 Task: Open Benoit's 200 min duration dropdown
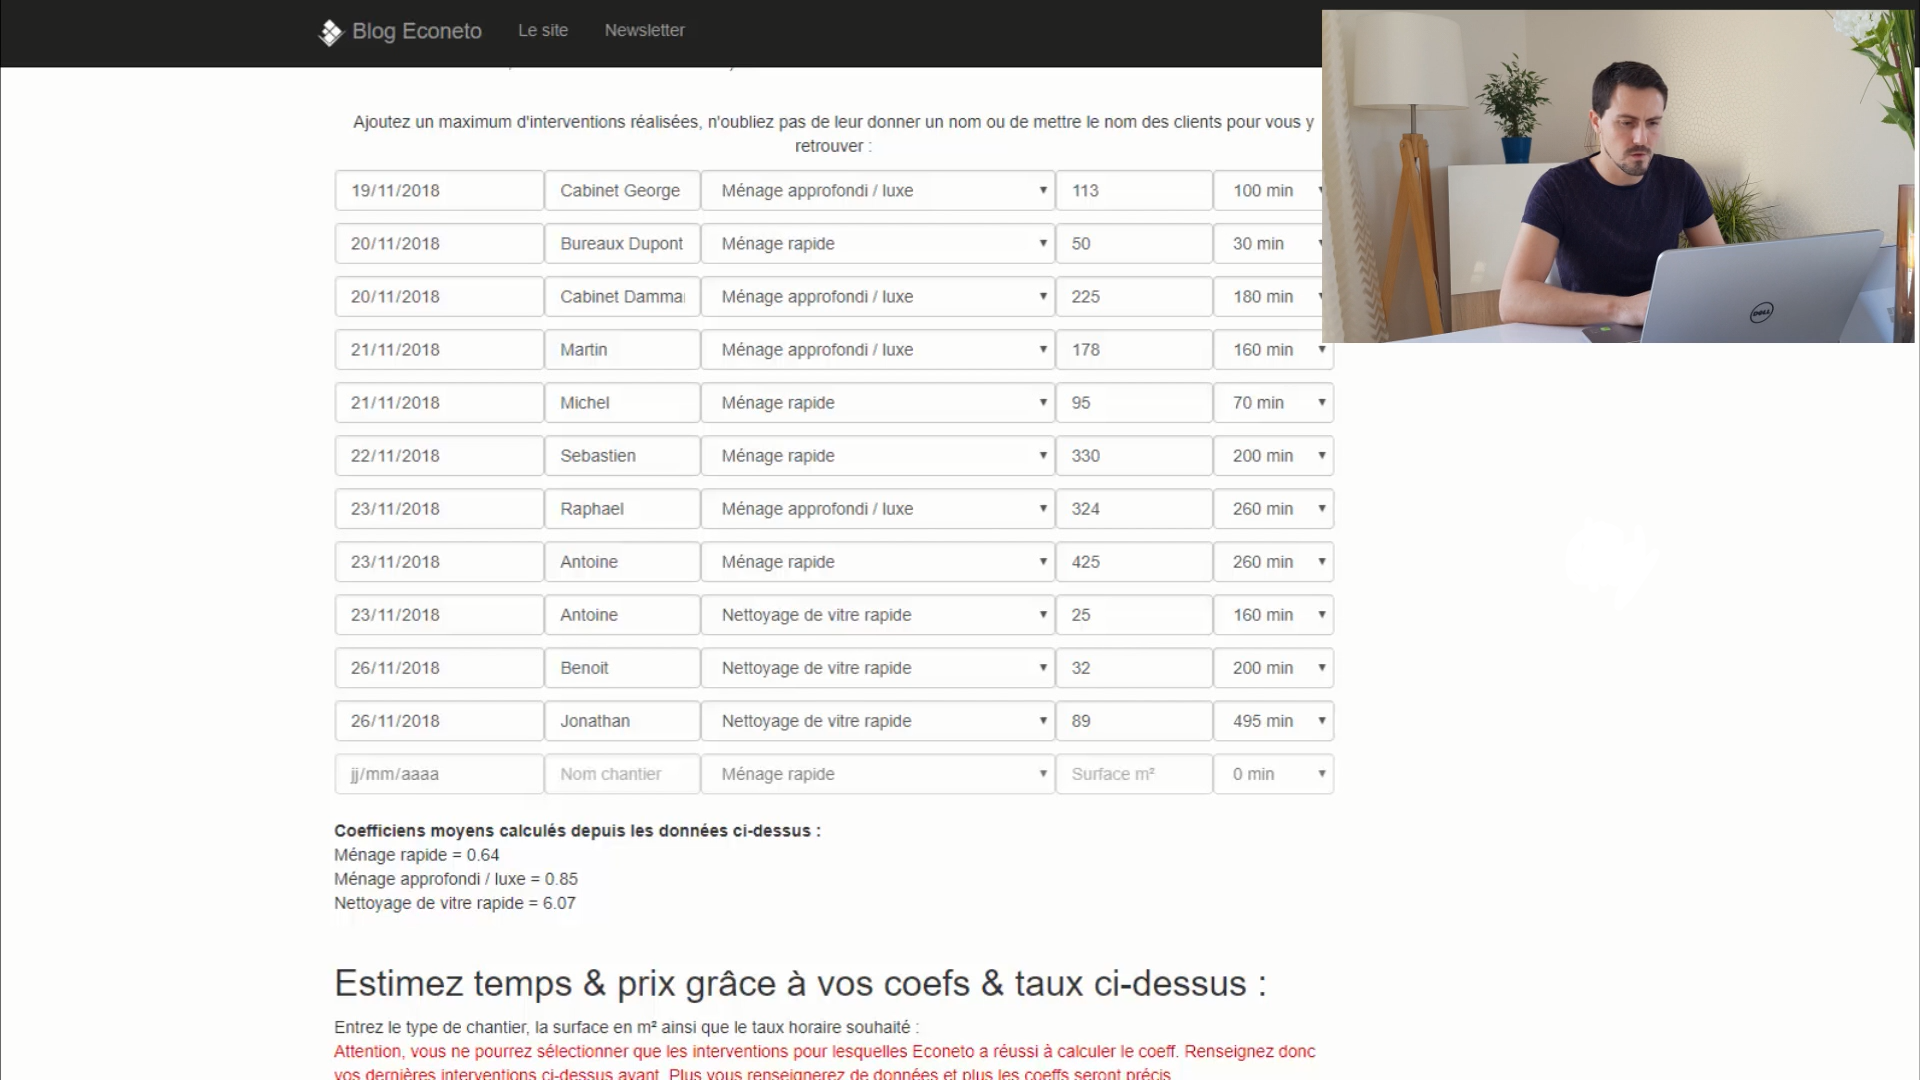coord(1273,667)
